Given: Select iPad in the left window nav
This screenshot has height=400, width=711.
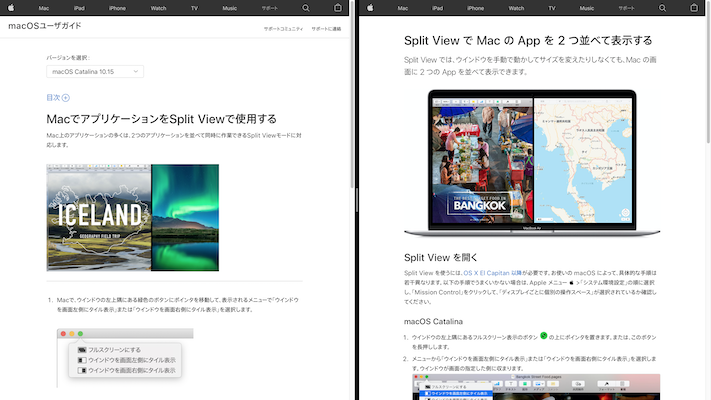Looking at the screenshot, I should [x=79, y=8].
